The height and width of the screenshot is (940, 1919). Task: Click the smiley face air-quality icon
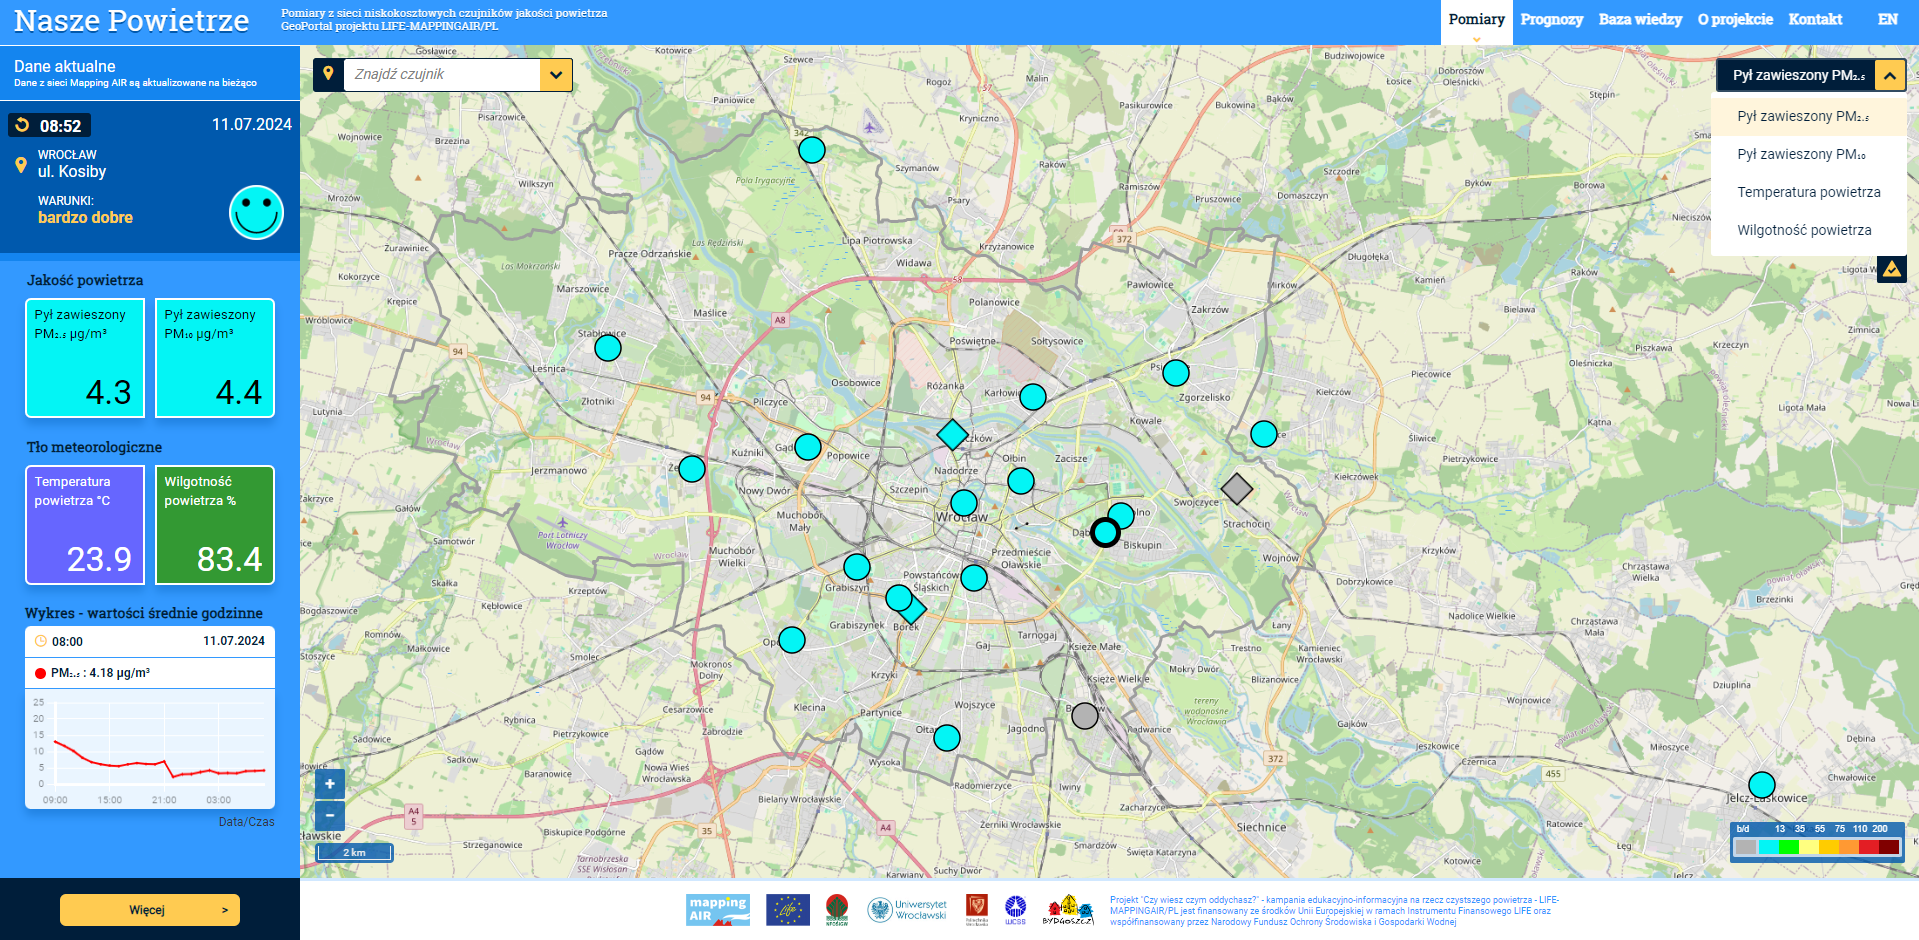pyautogui.click(x=256, y=212)
